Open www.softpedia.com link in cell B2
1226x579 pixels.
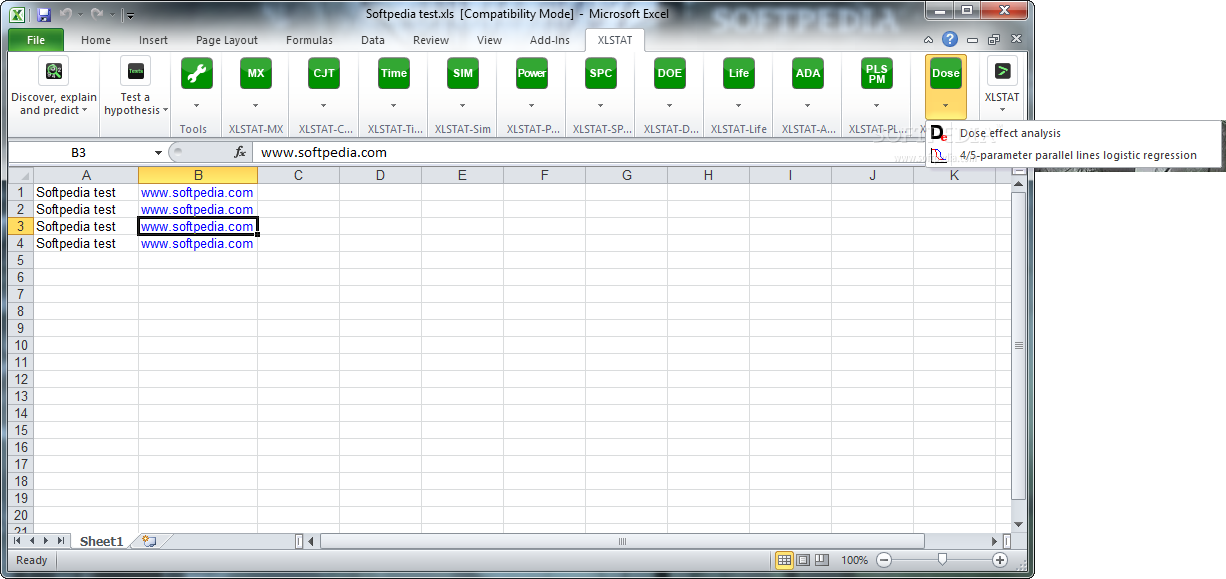pos(197,209)
